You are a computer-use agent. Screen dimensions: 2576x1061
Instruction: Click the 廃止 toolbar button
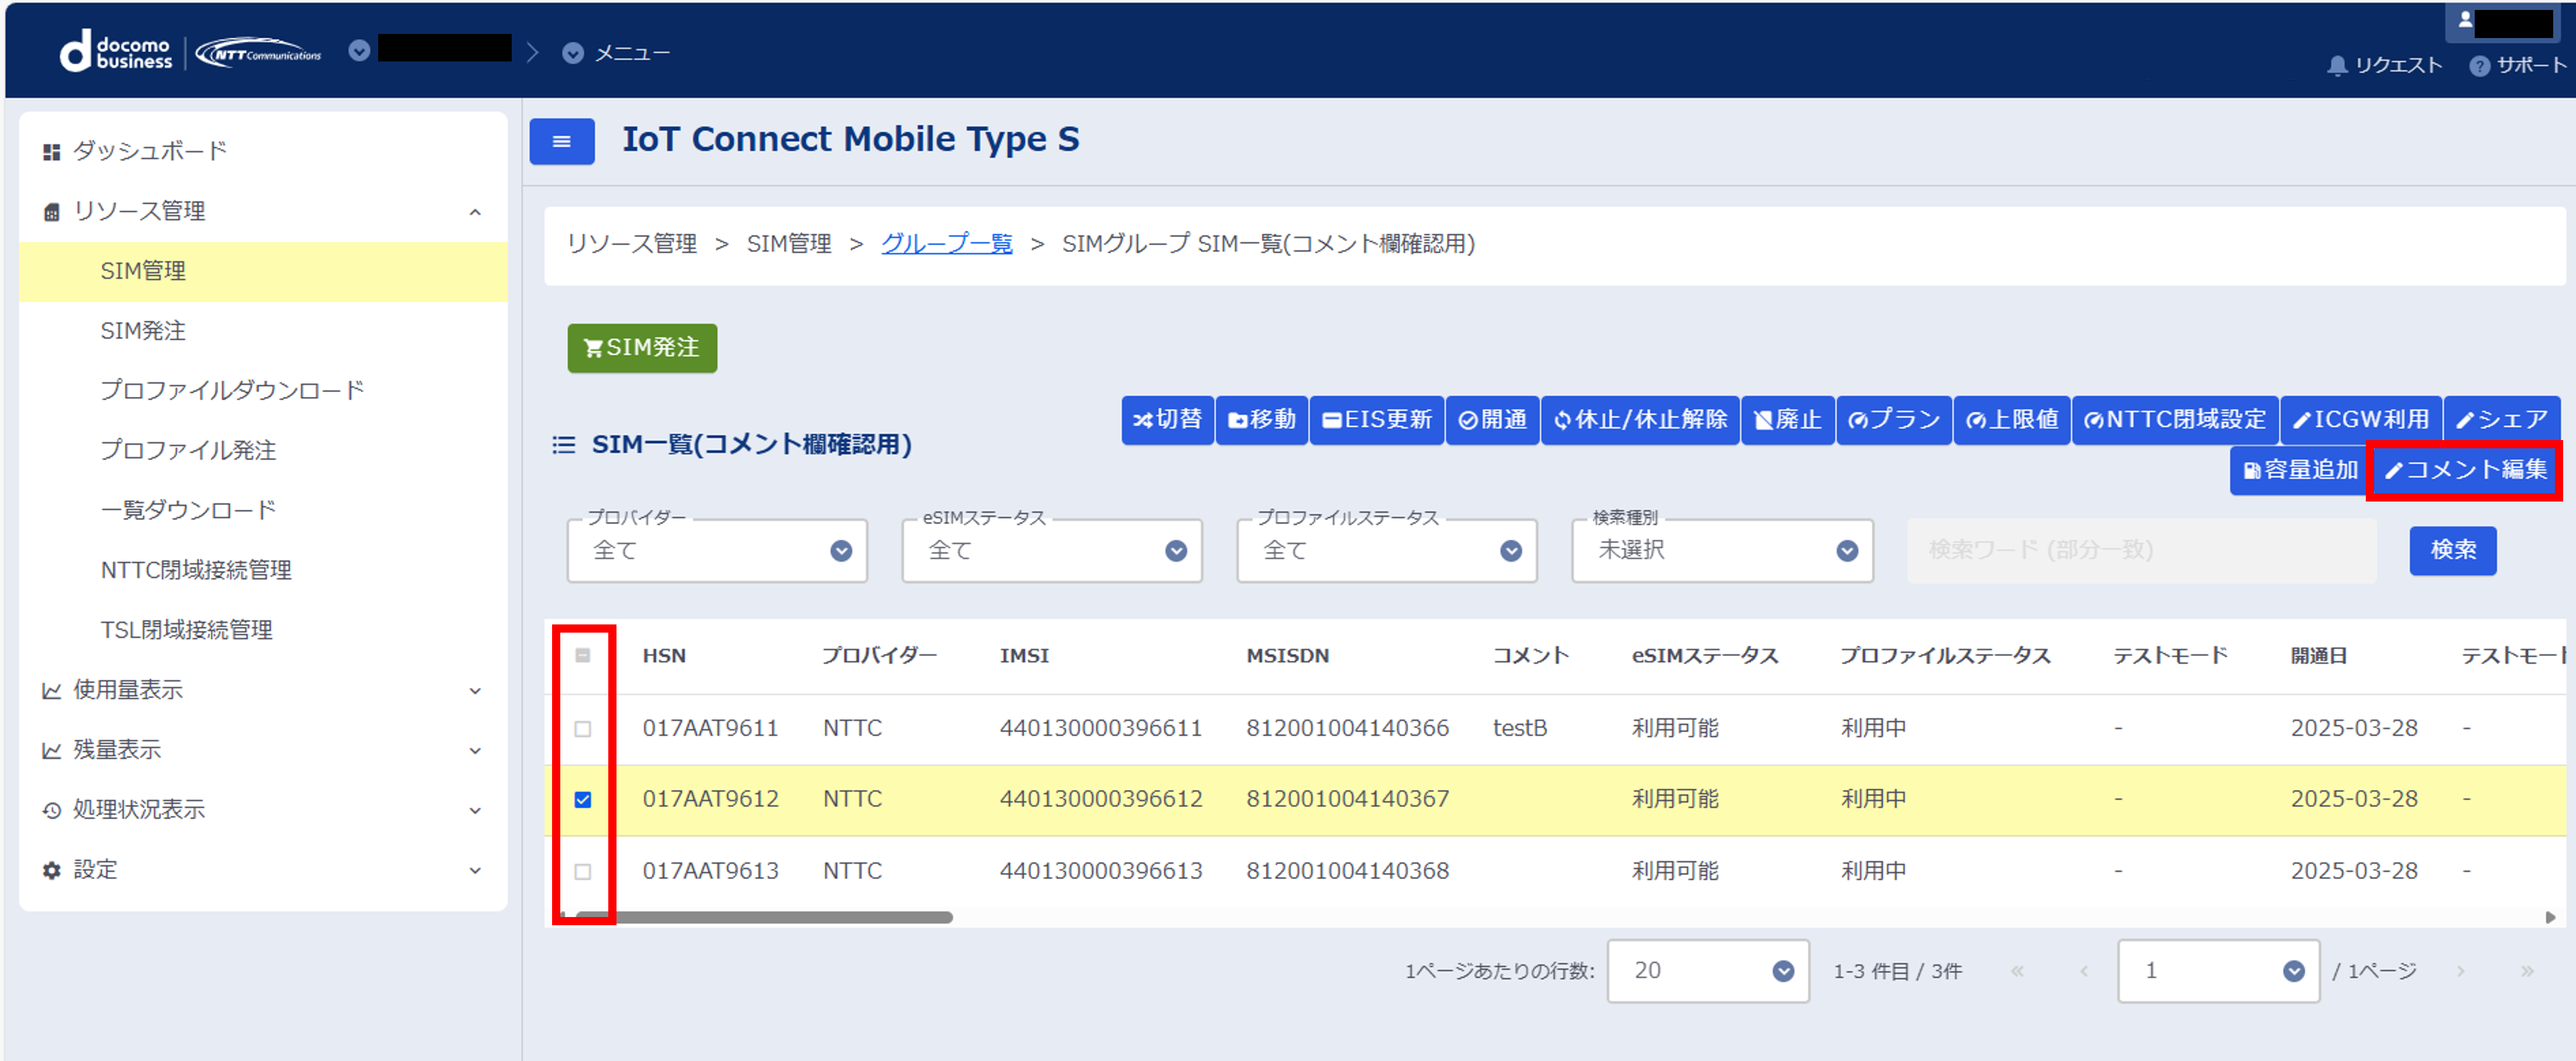click(1787, 420)
